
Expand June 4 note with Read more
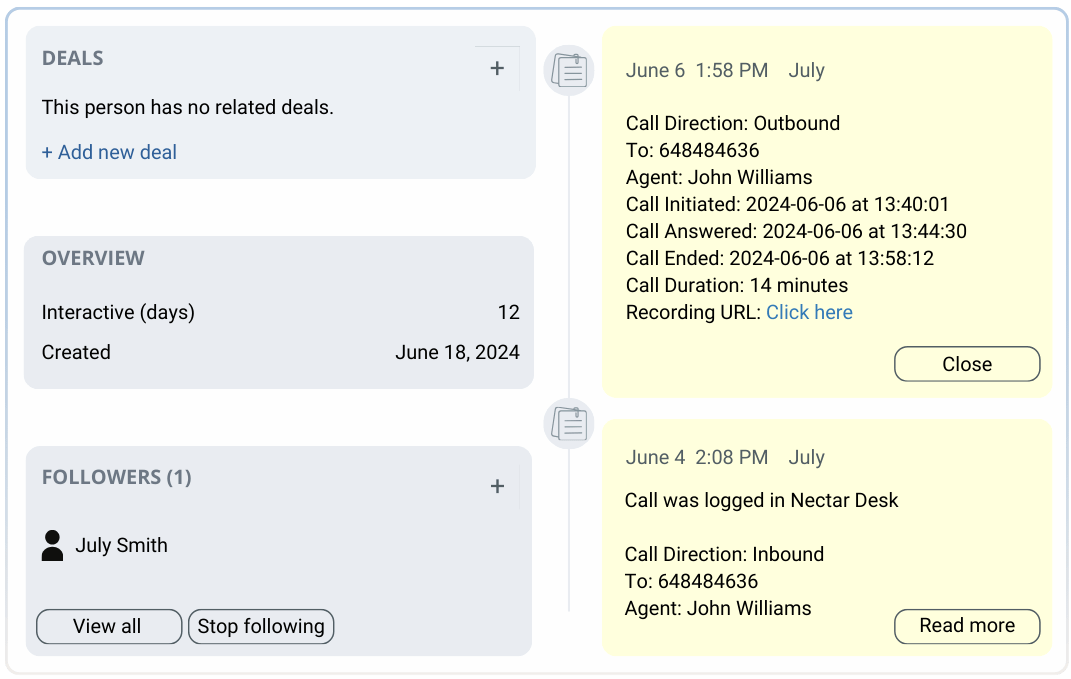[967, 626]
